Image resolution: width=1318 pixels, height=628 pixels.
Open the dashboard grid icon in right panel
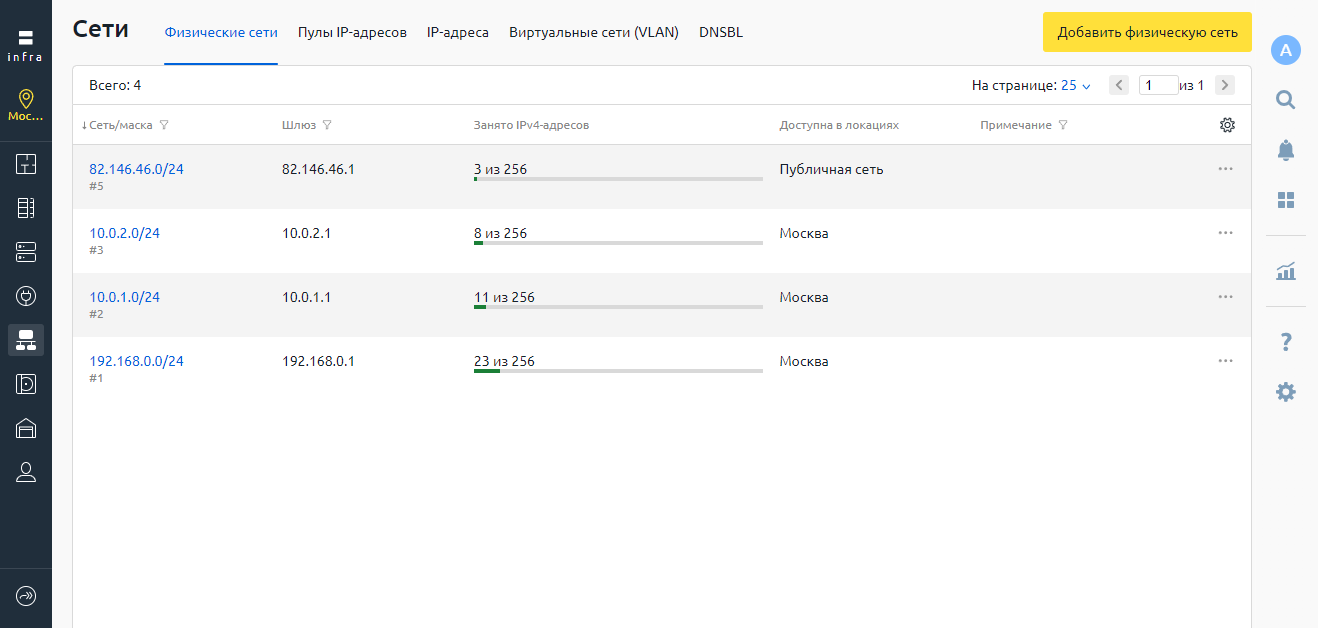(1286, 200)
